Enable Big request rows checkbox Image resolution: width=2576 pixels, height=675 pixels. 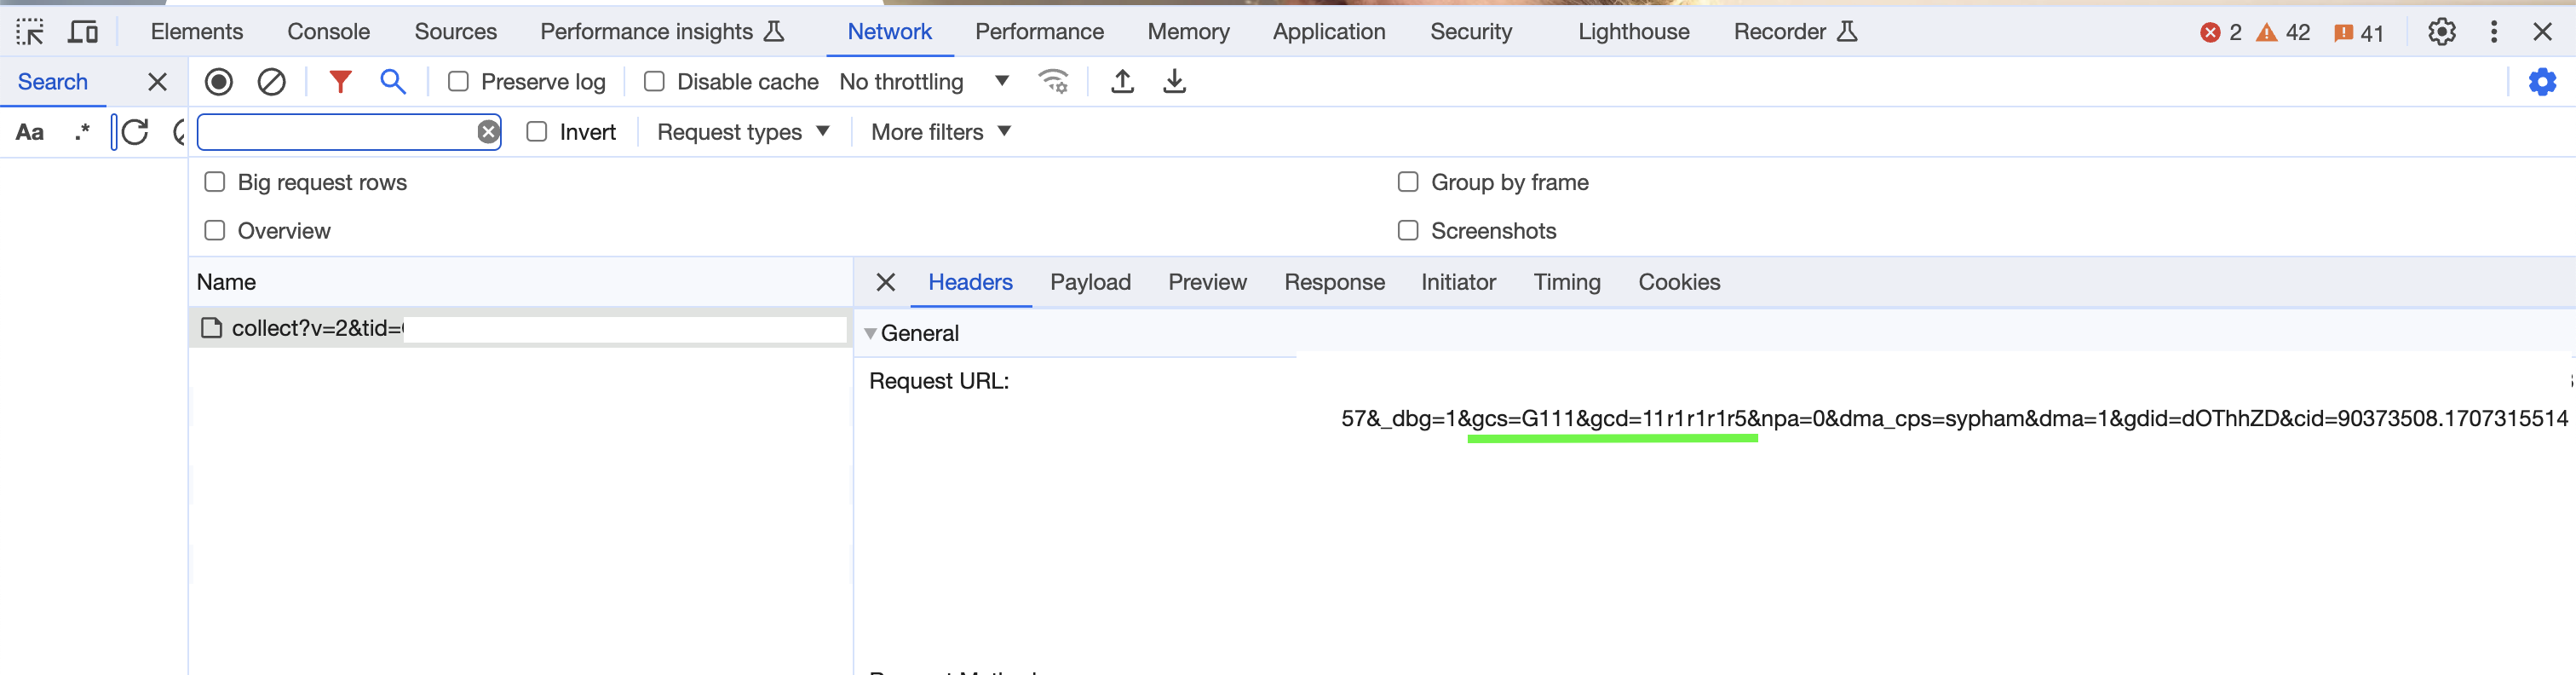214,182
